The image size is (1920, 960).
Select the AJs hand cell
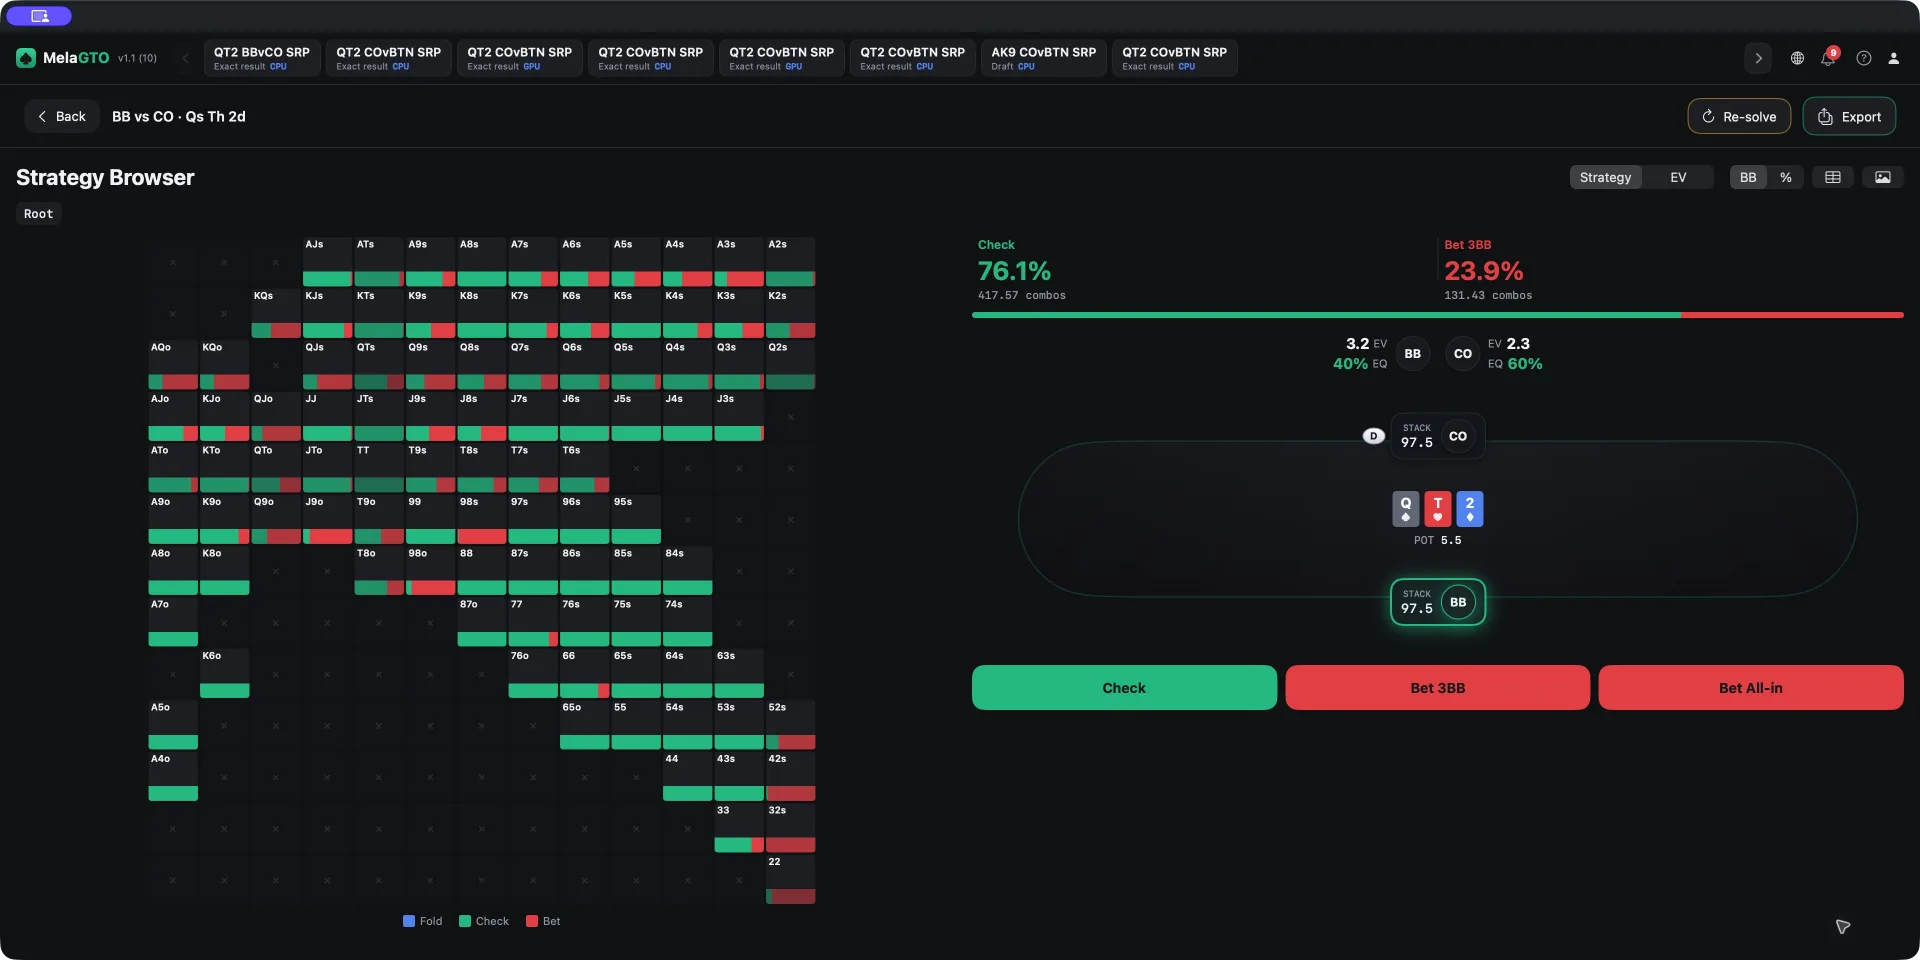point(327,262)
